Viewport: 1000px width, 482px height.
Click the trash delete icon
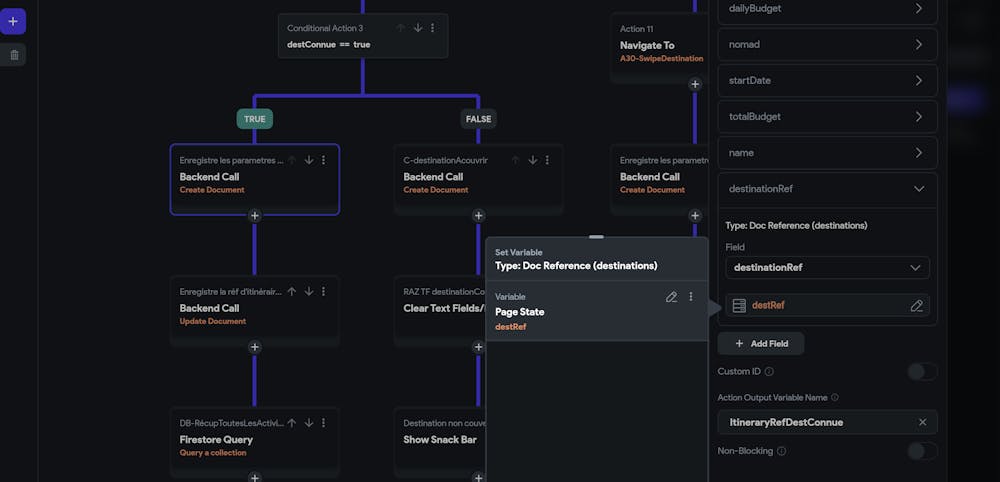(x=14, y=55)
